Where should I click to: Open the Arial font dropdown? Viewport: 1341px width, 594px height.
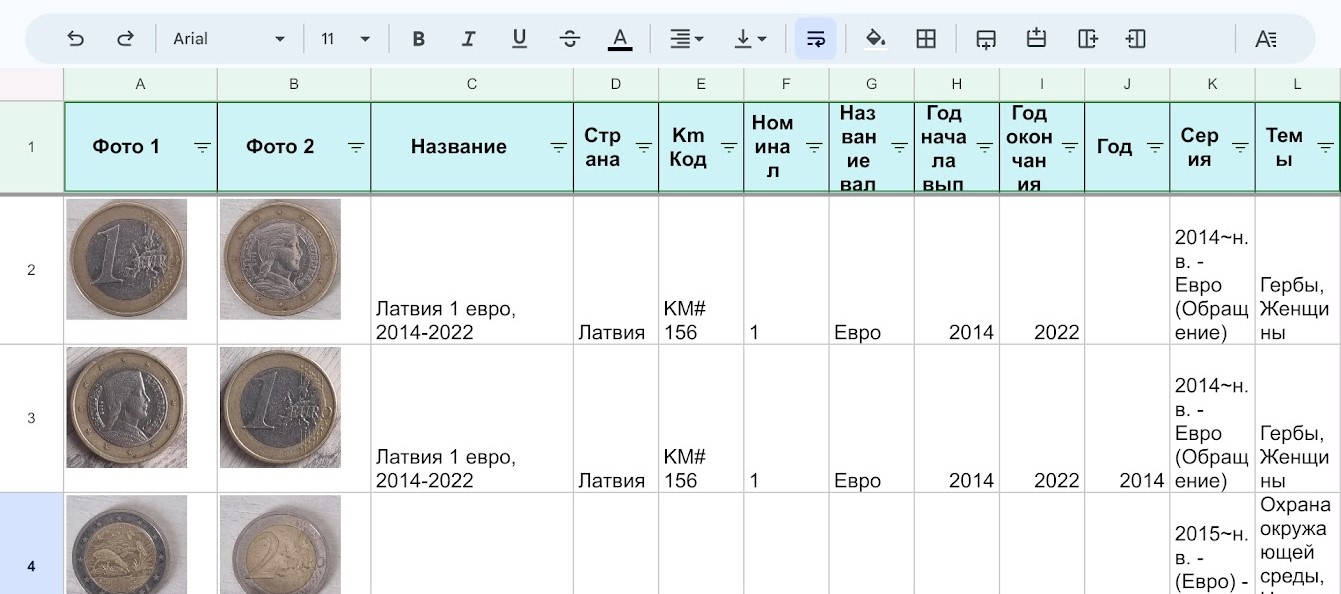229,39
